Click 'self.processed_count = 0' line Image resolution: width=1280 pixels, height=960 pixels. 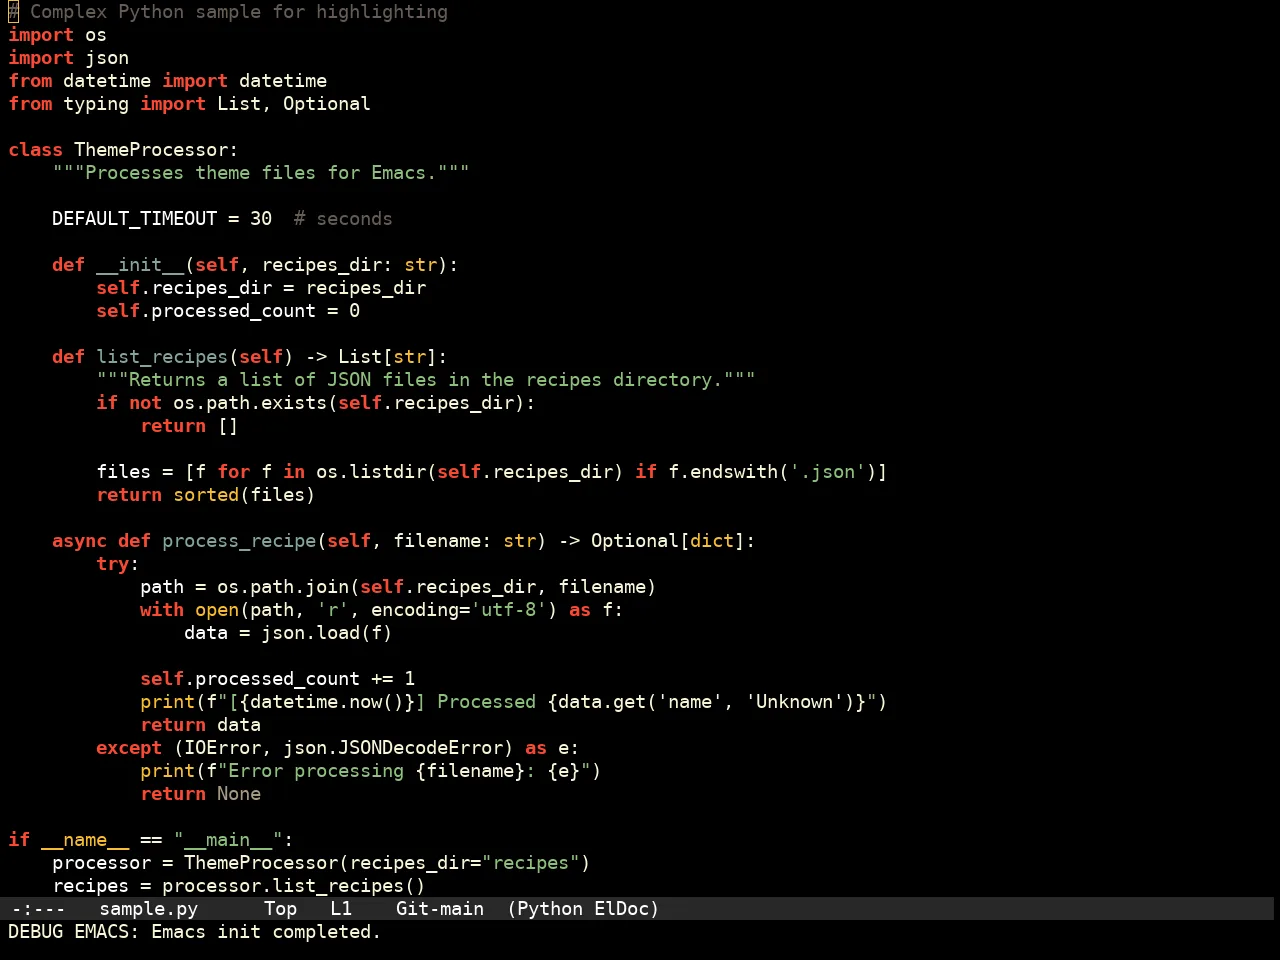[228, 311]
